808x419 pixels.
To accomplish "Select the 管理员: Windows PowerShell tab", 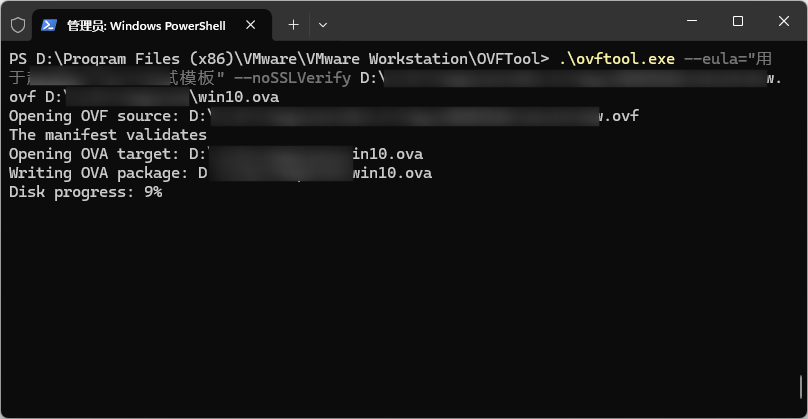I will (x=146, y=25).
